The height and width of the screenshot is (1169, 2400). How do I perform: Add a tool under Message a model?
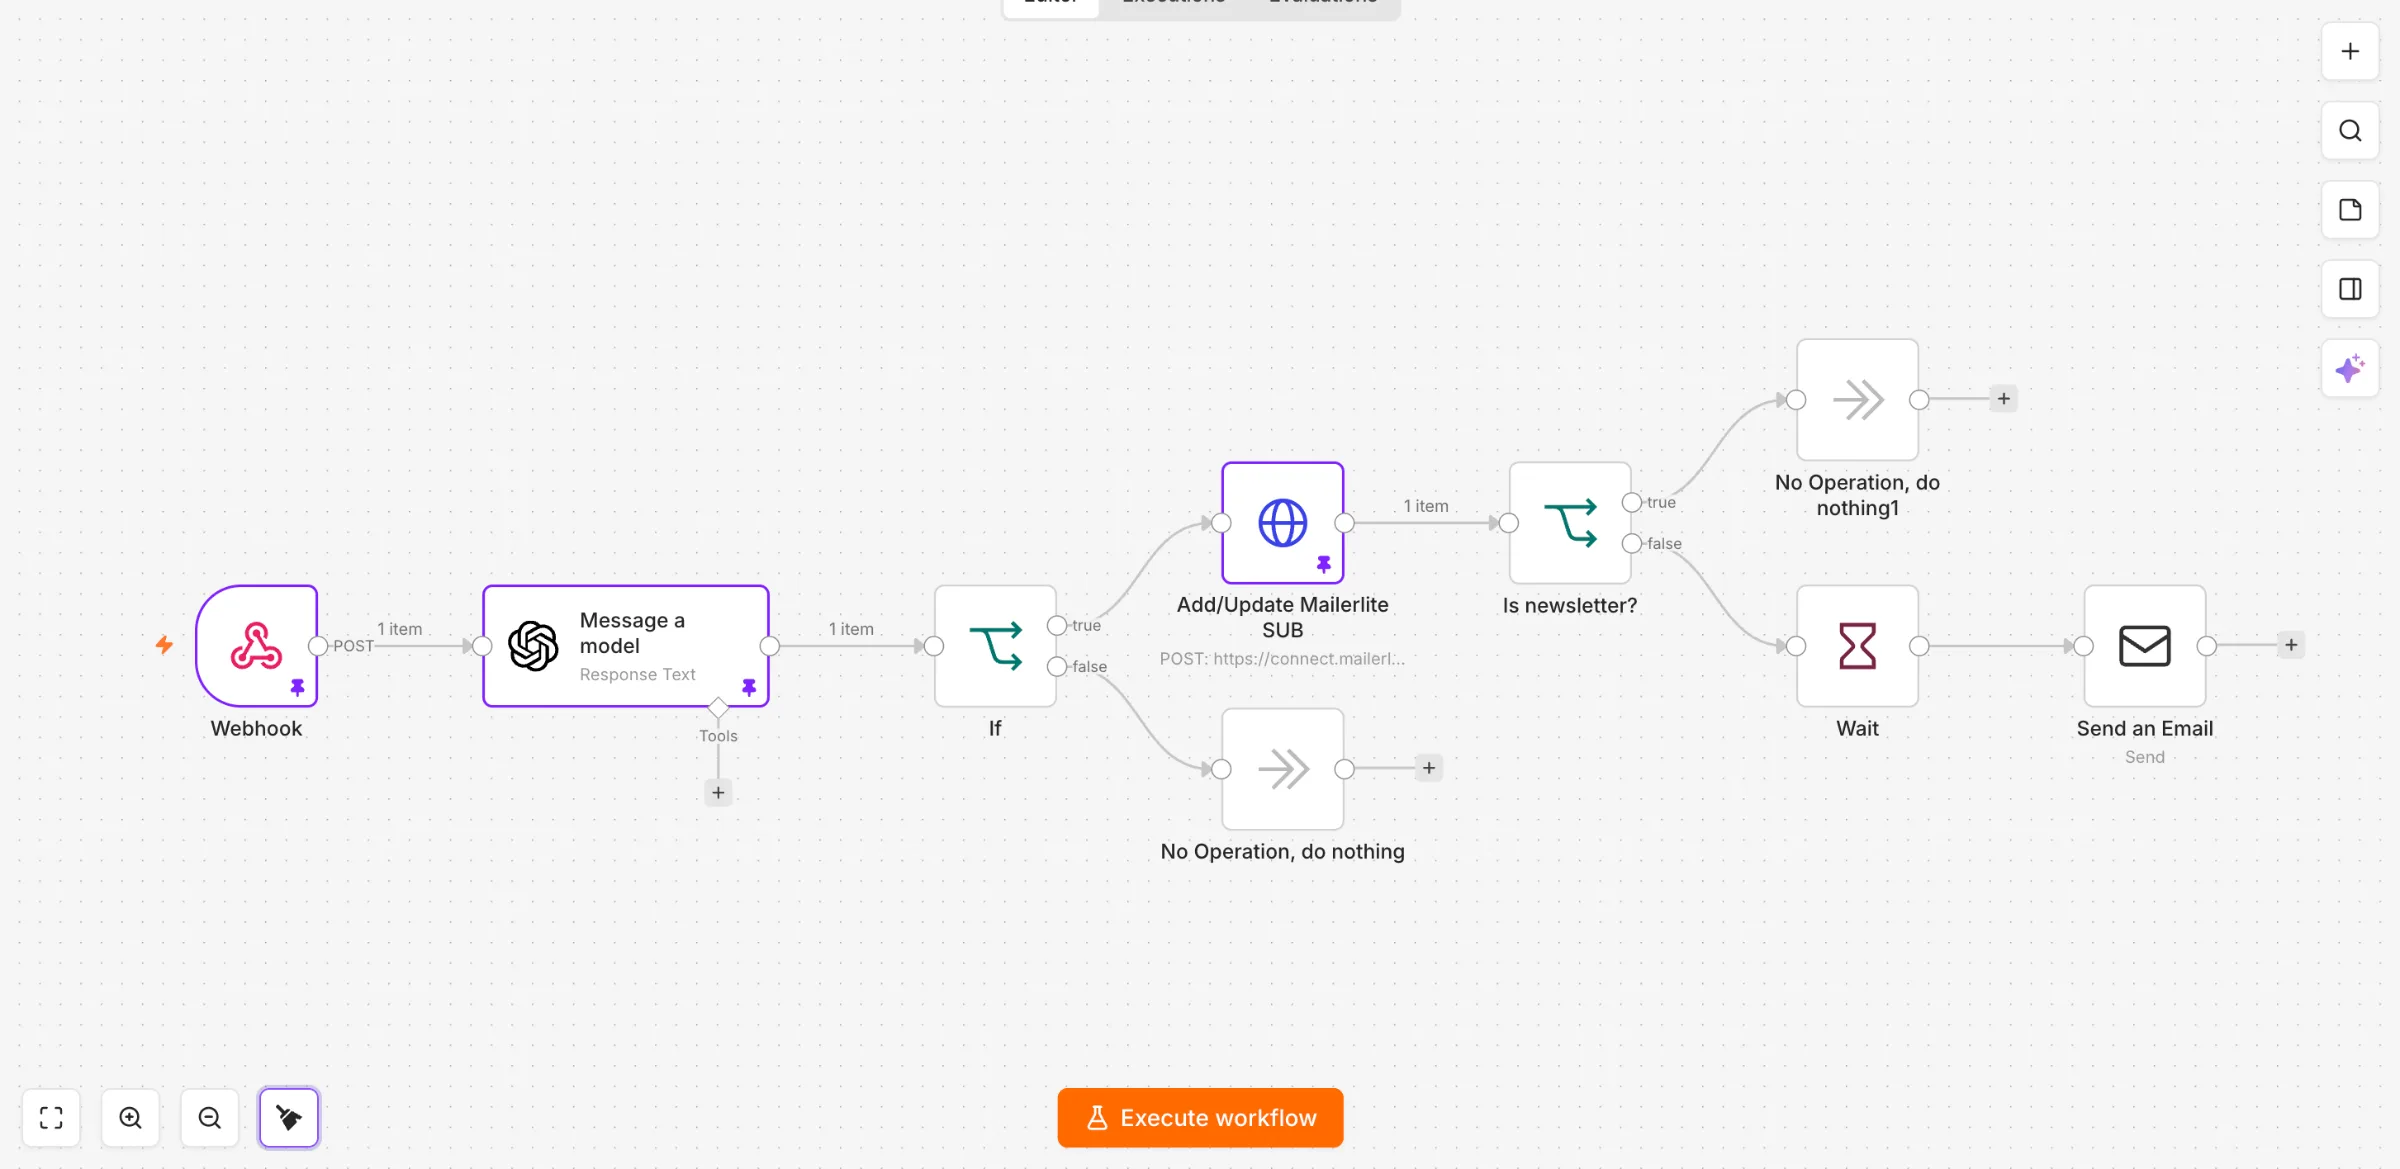click(718, 793)
